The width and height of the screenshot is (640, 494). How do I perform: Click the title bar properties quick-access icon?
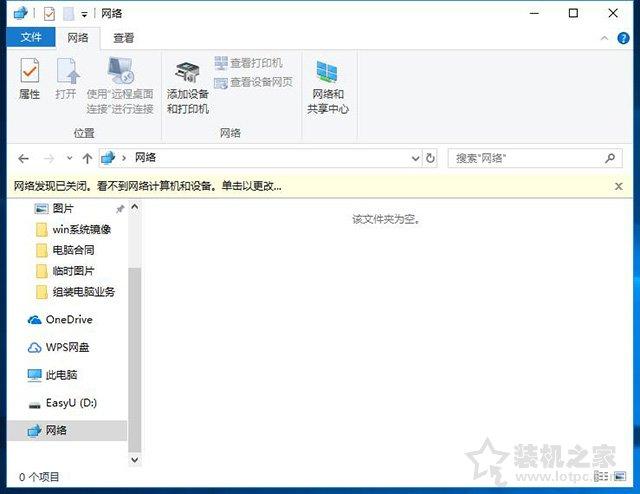point(49,13)
